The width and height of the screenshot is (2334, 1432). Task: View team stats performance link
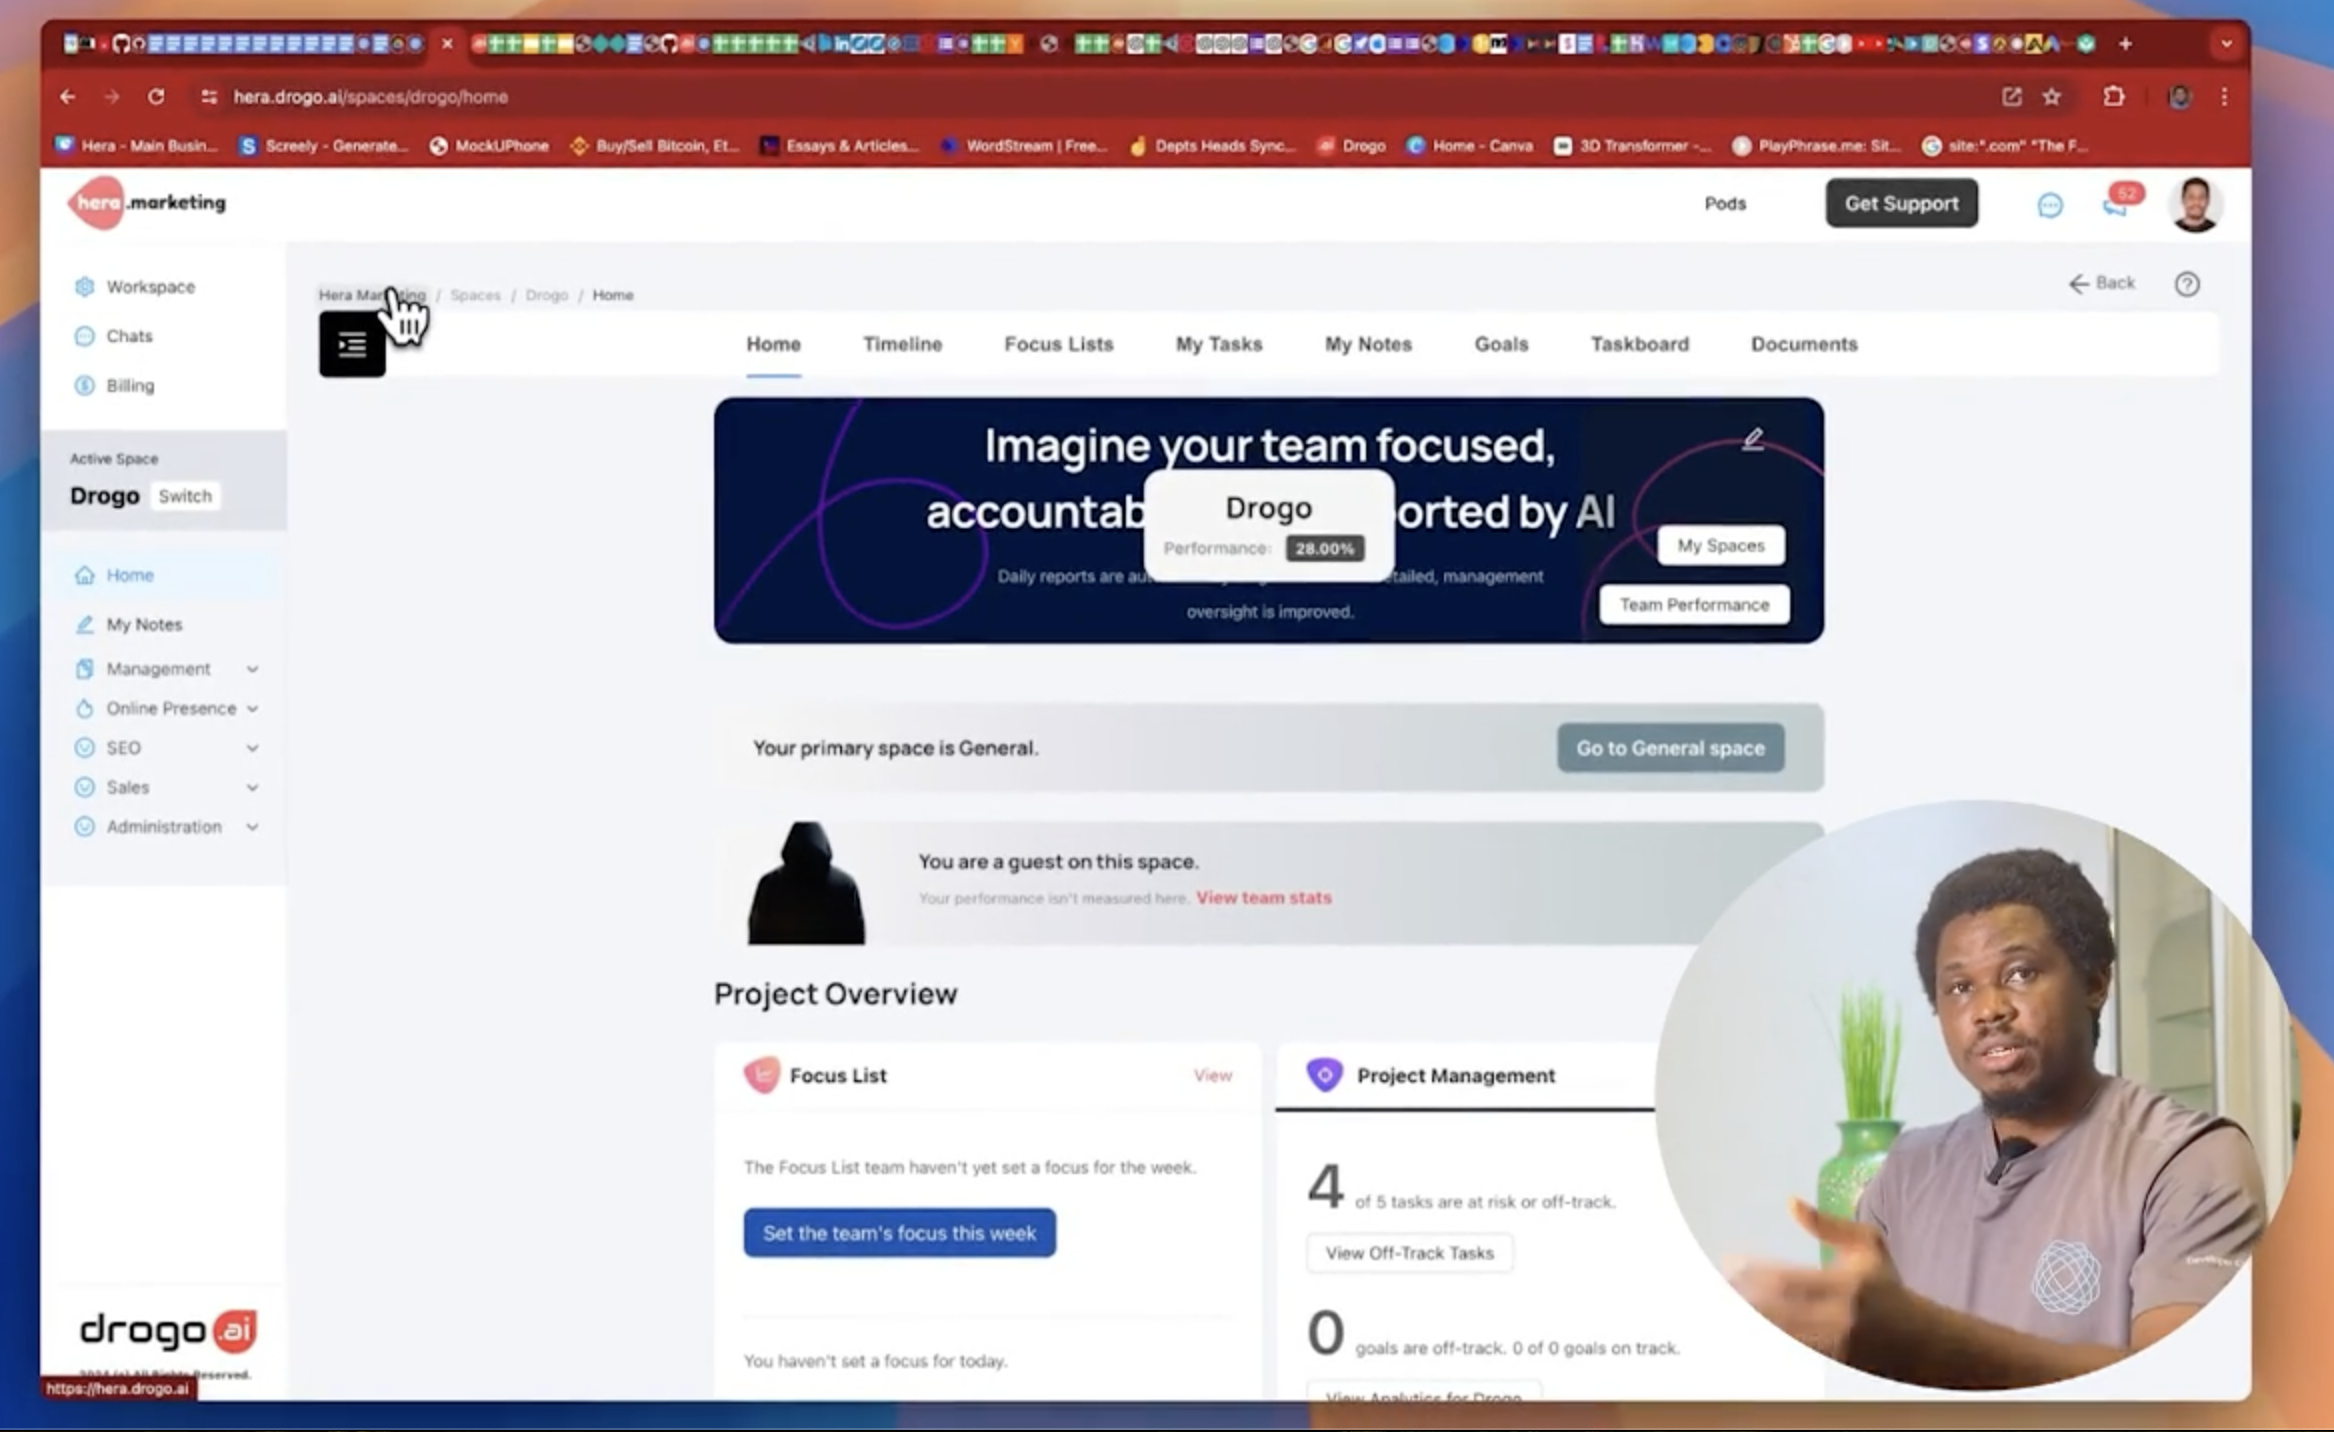(1264, 897)
